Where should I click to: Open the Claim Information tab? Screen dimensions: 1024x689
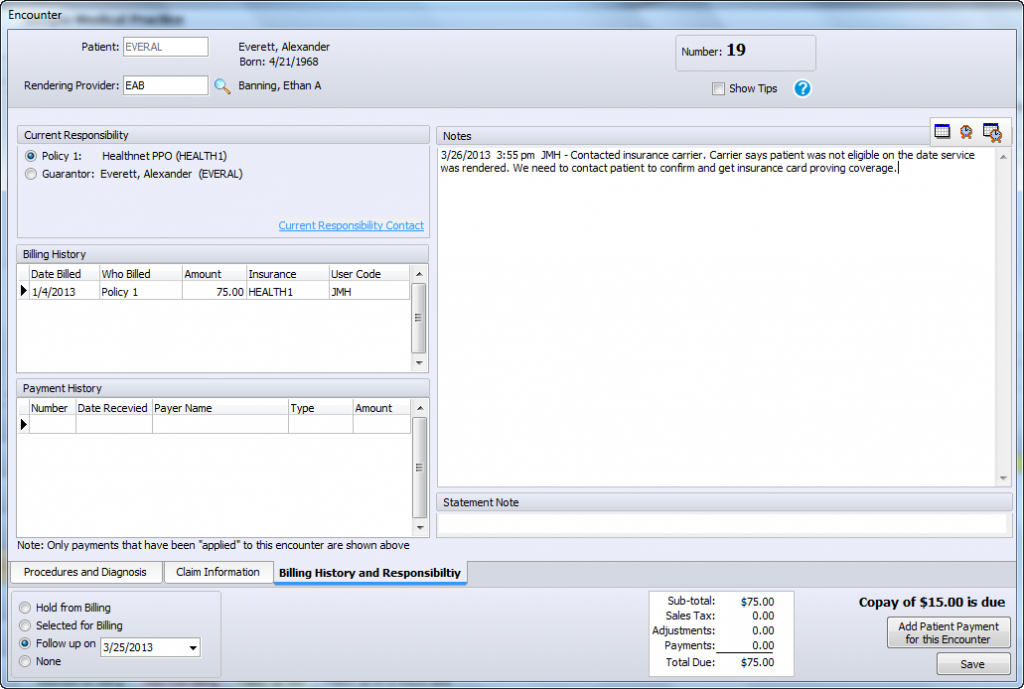pos(219,573)
